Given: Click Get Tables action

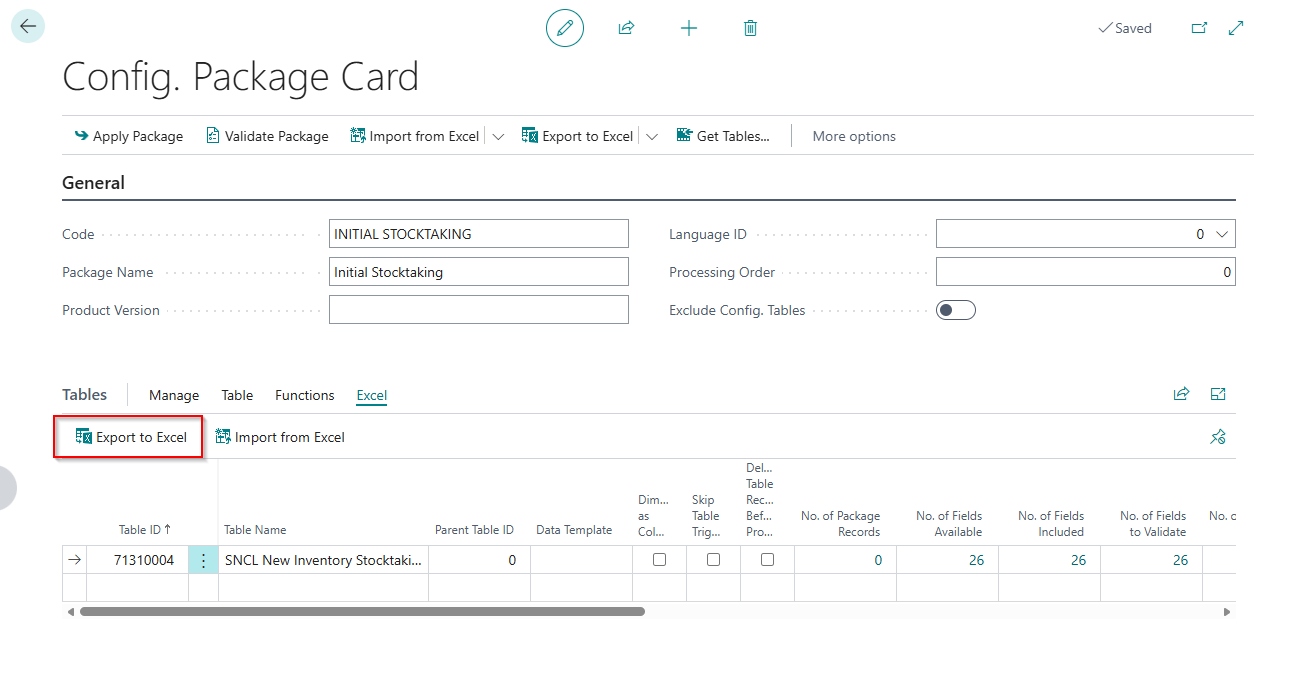Looking at the screenshot, I should (723, 136).
